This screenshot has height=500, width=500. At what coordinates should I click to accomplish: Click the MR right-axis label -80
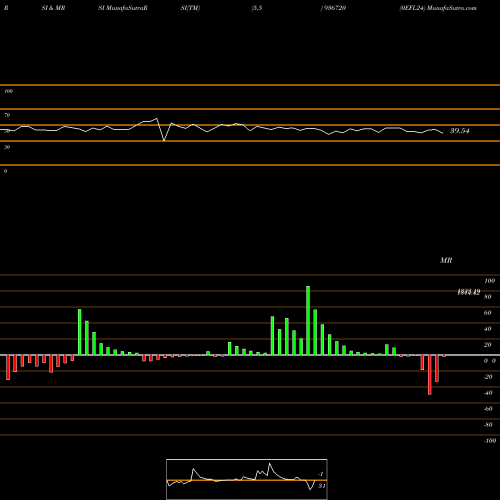click(488, 425)
